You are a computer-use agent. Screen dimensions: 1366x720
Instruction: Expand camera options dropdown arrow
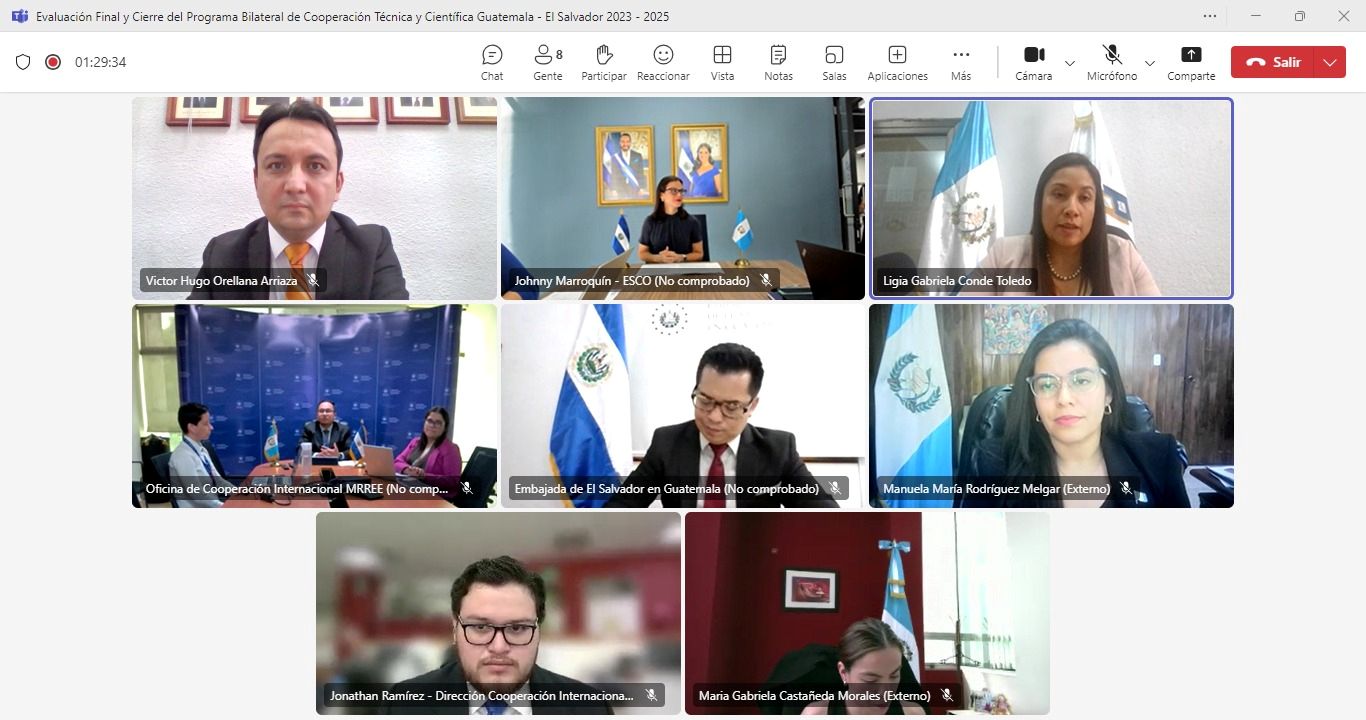[x=1070, y=63]
